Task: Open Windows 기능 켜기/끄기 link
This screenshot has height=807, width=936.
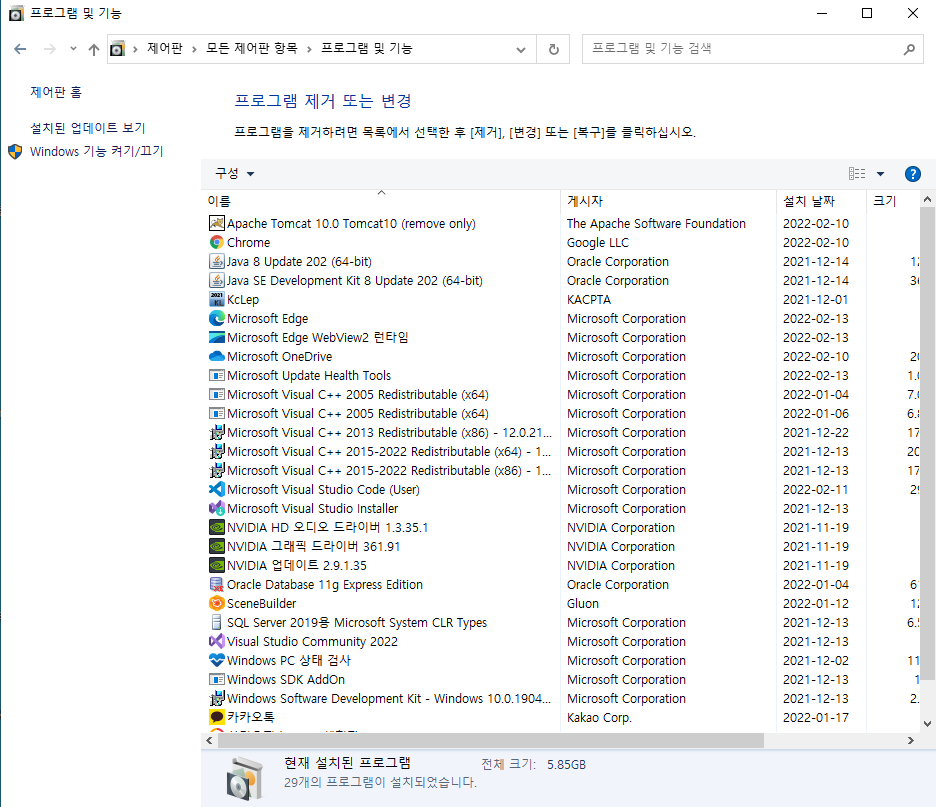Action: pos(96,152)
